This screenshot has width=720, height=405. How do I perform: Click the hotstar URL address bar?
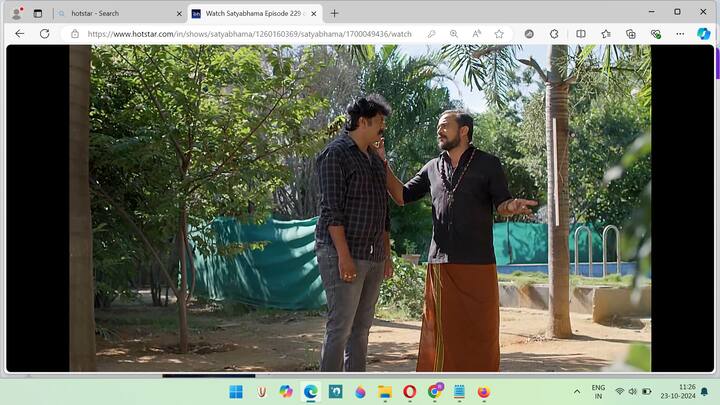tap(250, 33)
